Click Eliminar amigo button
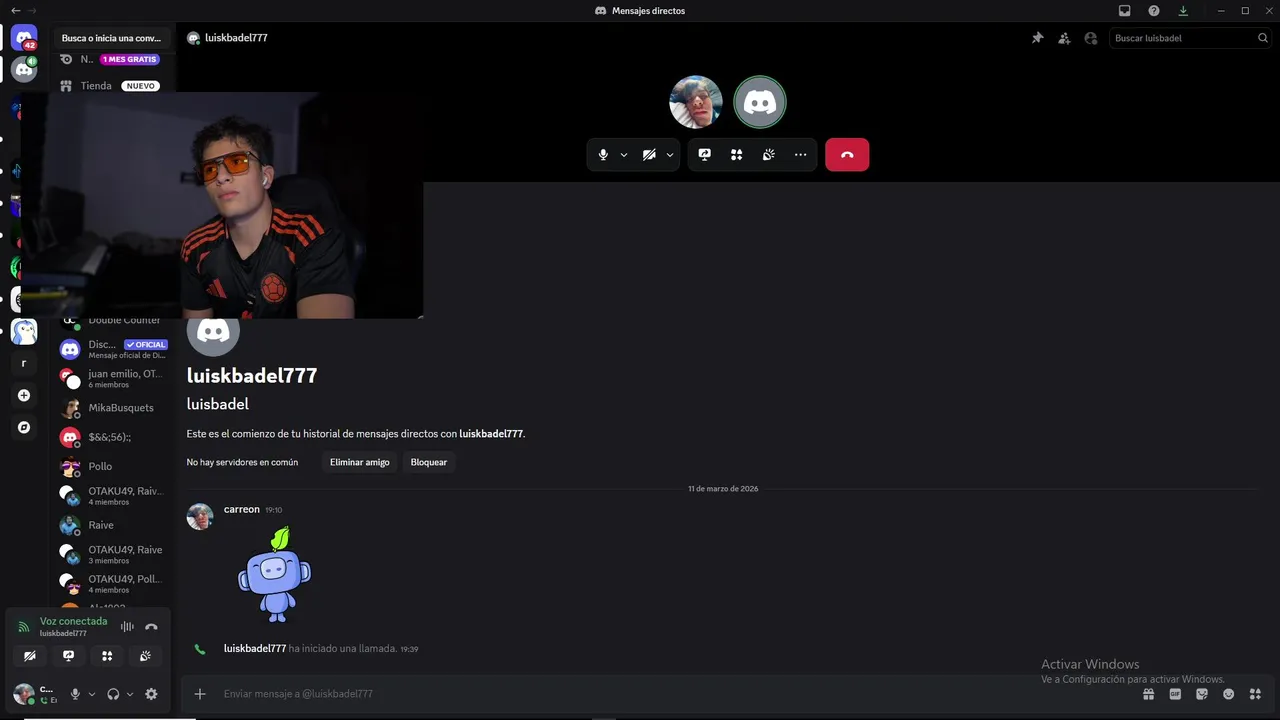The image size is (1280, 720). [x=360, y=462]
